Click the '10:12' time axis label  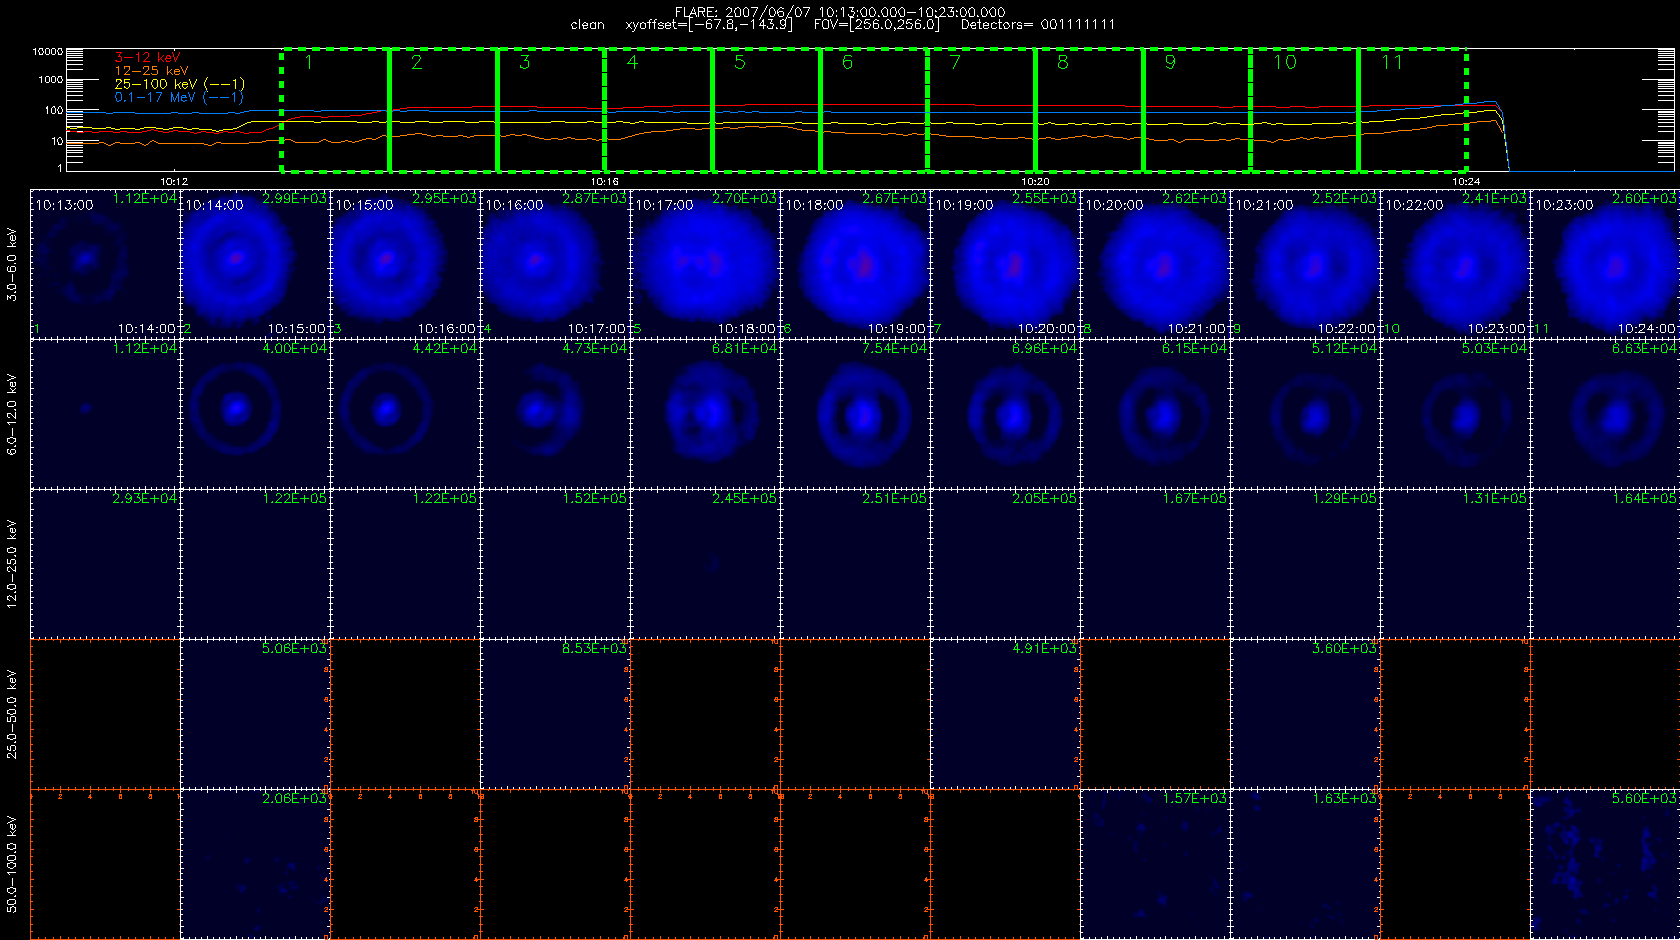coord(174,181)
